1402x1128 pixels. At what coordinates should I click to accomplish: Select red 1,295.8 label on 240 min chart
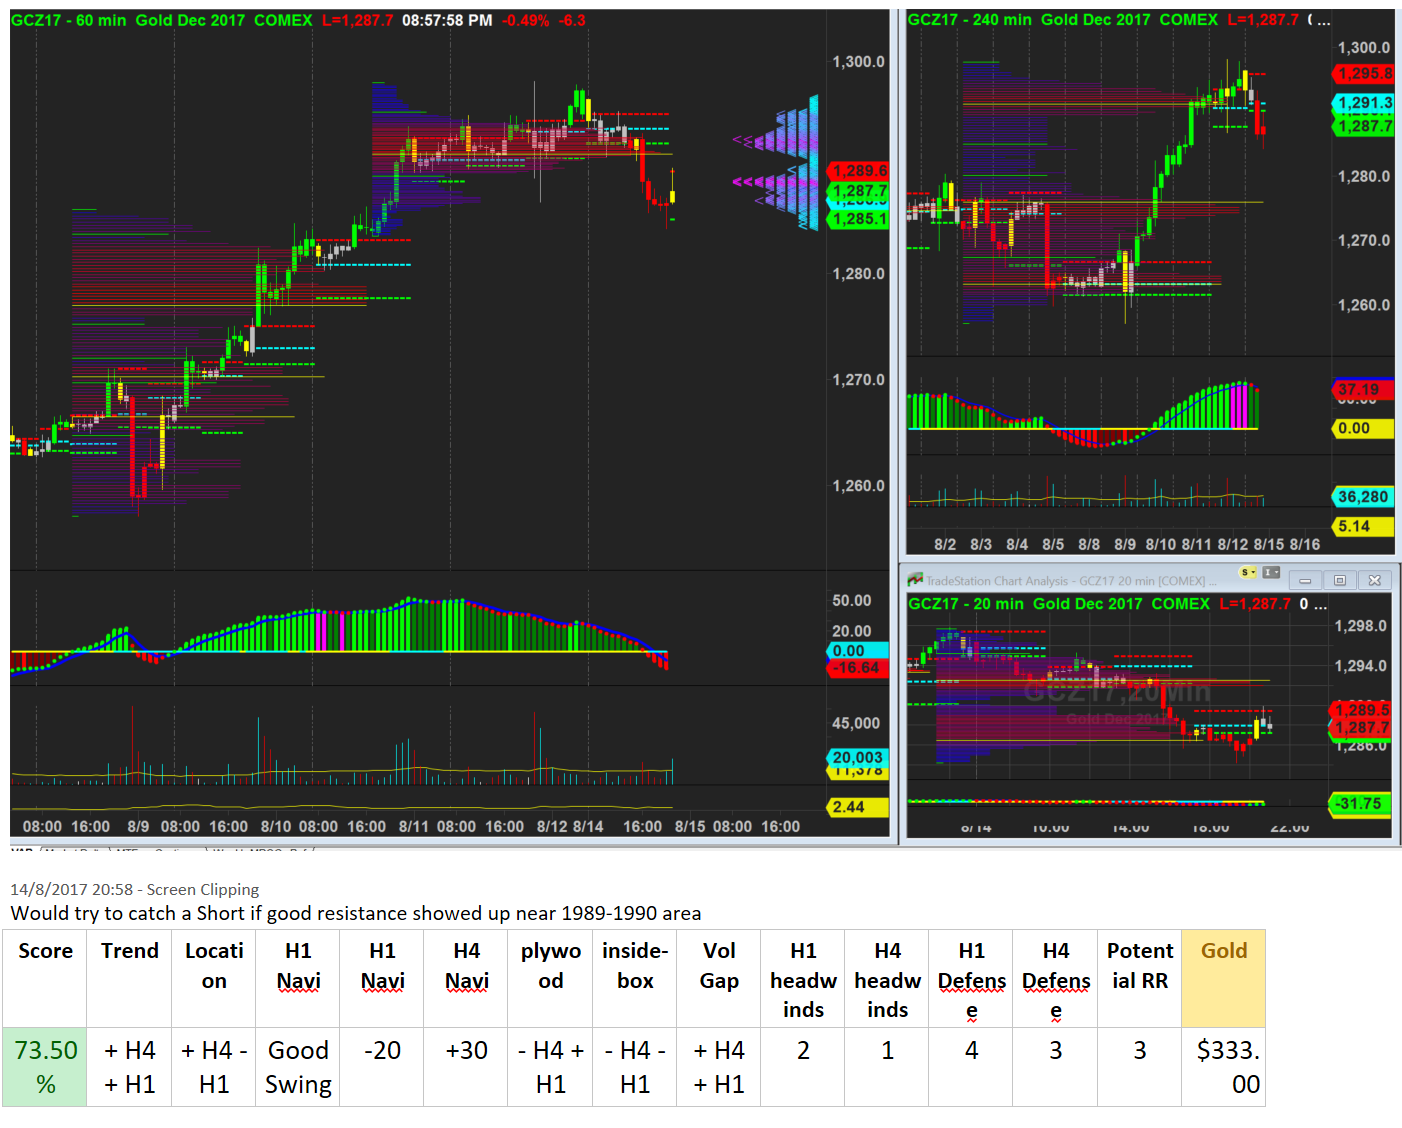point(1363,74)
